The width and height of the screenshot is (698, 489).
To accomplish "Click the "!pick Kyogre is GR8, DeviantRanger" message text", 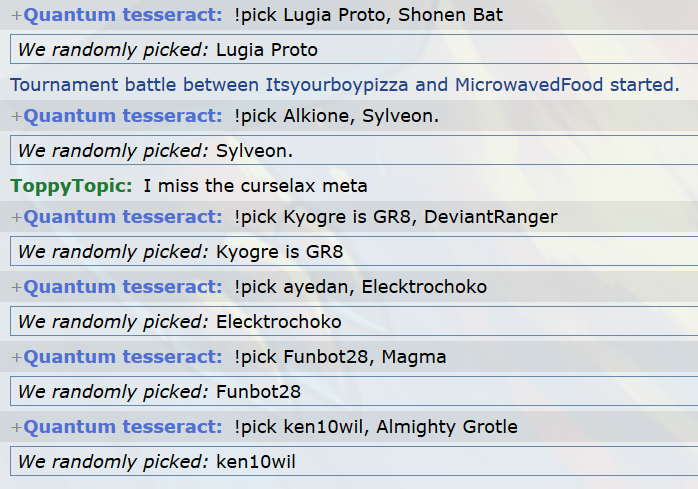I will pos(395,217).
